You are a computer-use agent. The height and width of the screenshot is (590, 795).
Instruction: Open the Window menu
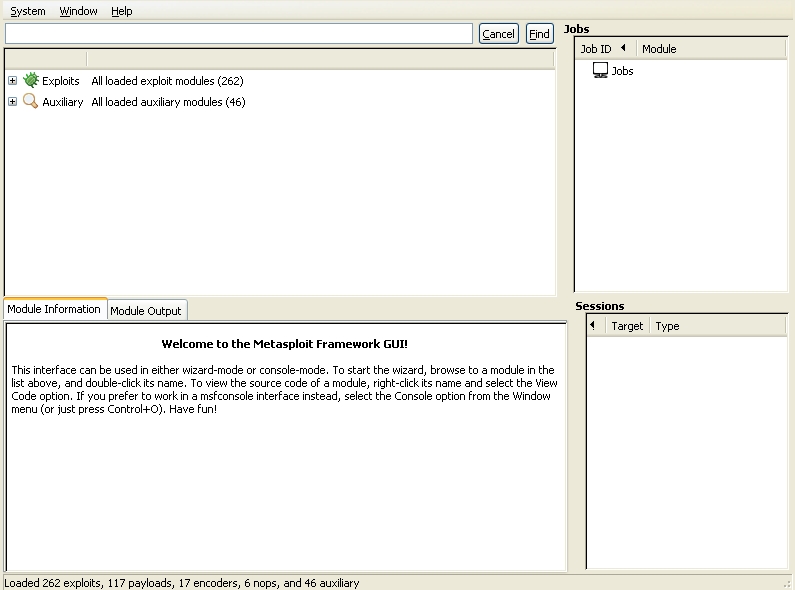click(78, 11)
